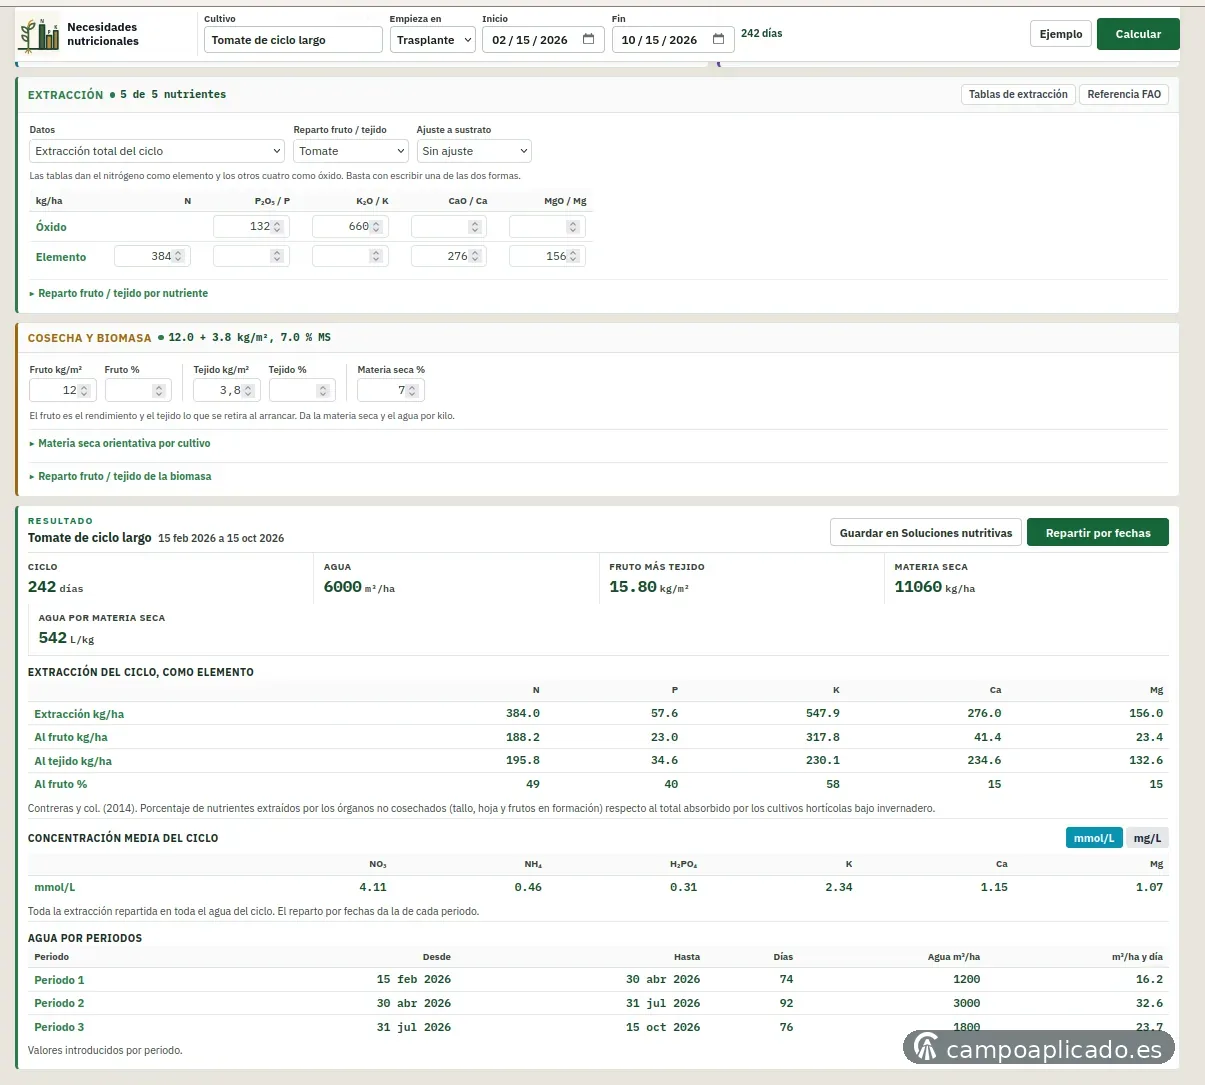Click the Tejido % field
Image resolution: width=1205 pixels, height=1085 pixels.
tap(302, 390)
